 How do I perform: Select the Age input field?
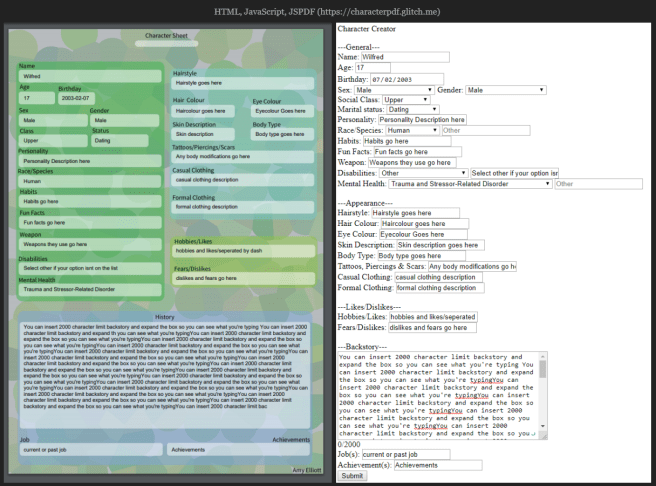(x=381, y=68)
